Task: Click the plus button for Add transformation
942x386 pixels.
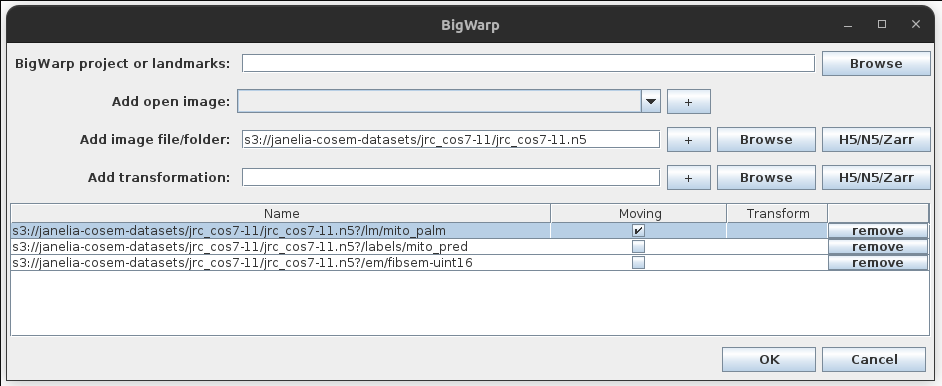Action: tap(688, 178)
